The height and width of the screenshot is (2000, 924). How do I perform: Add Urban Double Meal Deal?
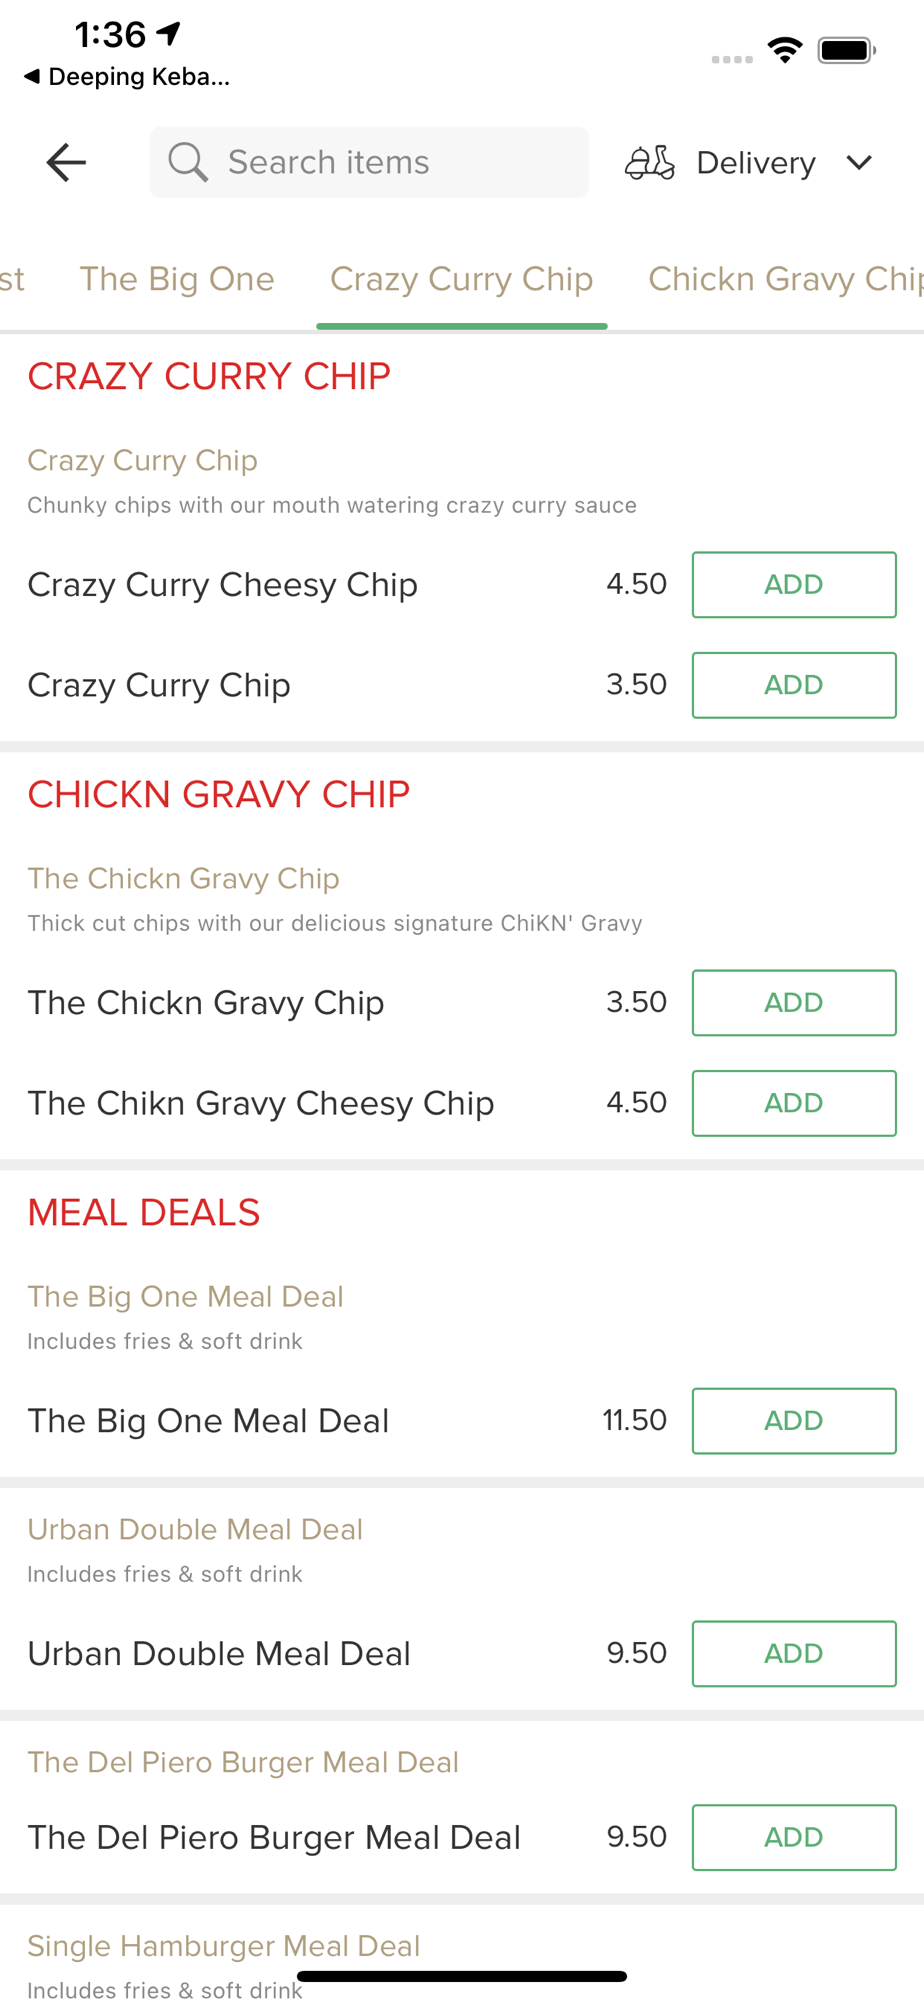point(794,1654)
